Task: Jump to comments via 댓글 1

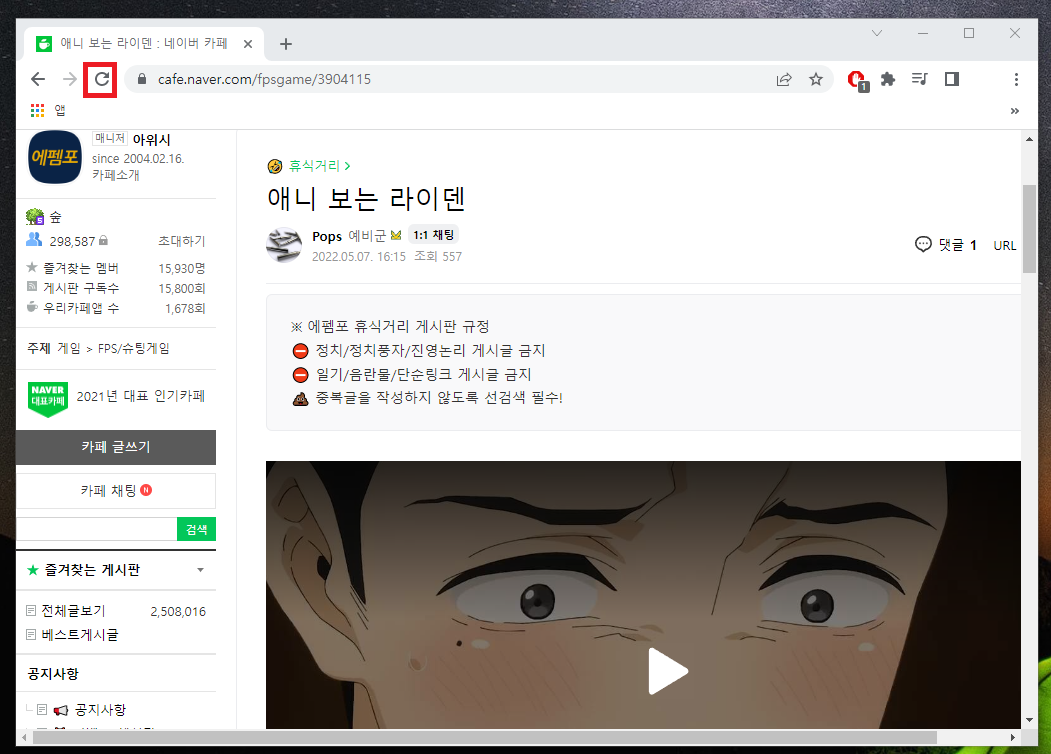Action: [946, 245]
